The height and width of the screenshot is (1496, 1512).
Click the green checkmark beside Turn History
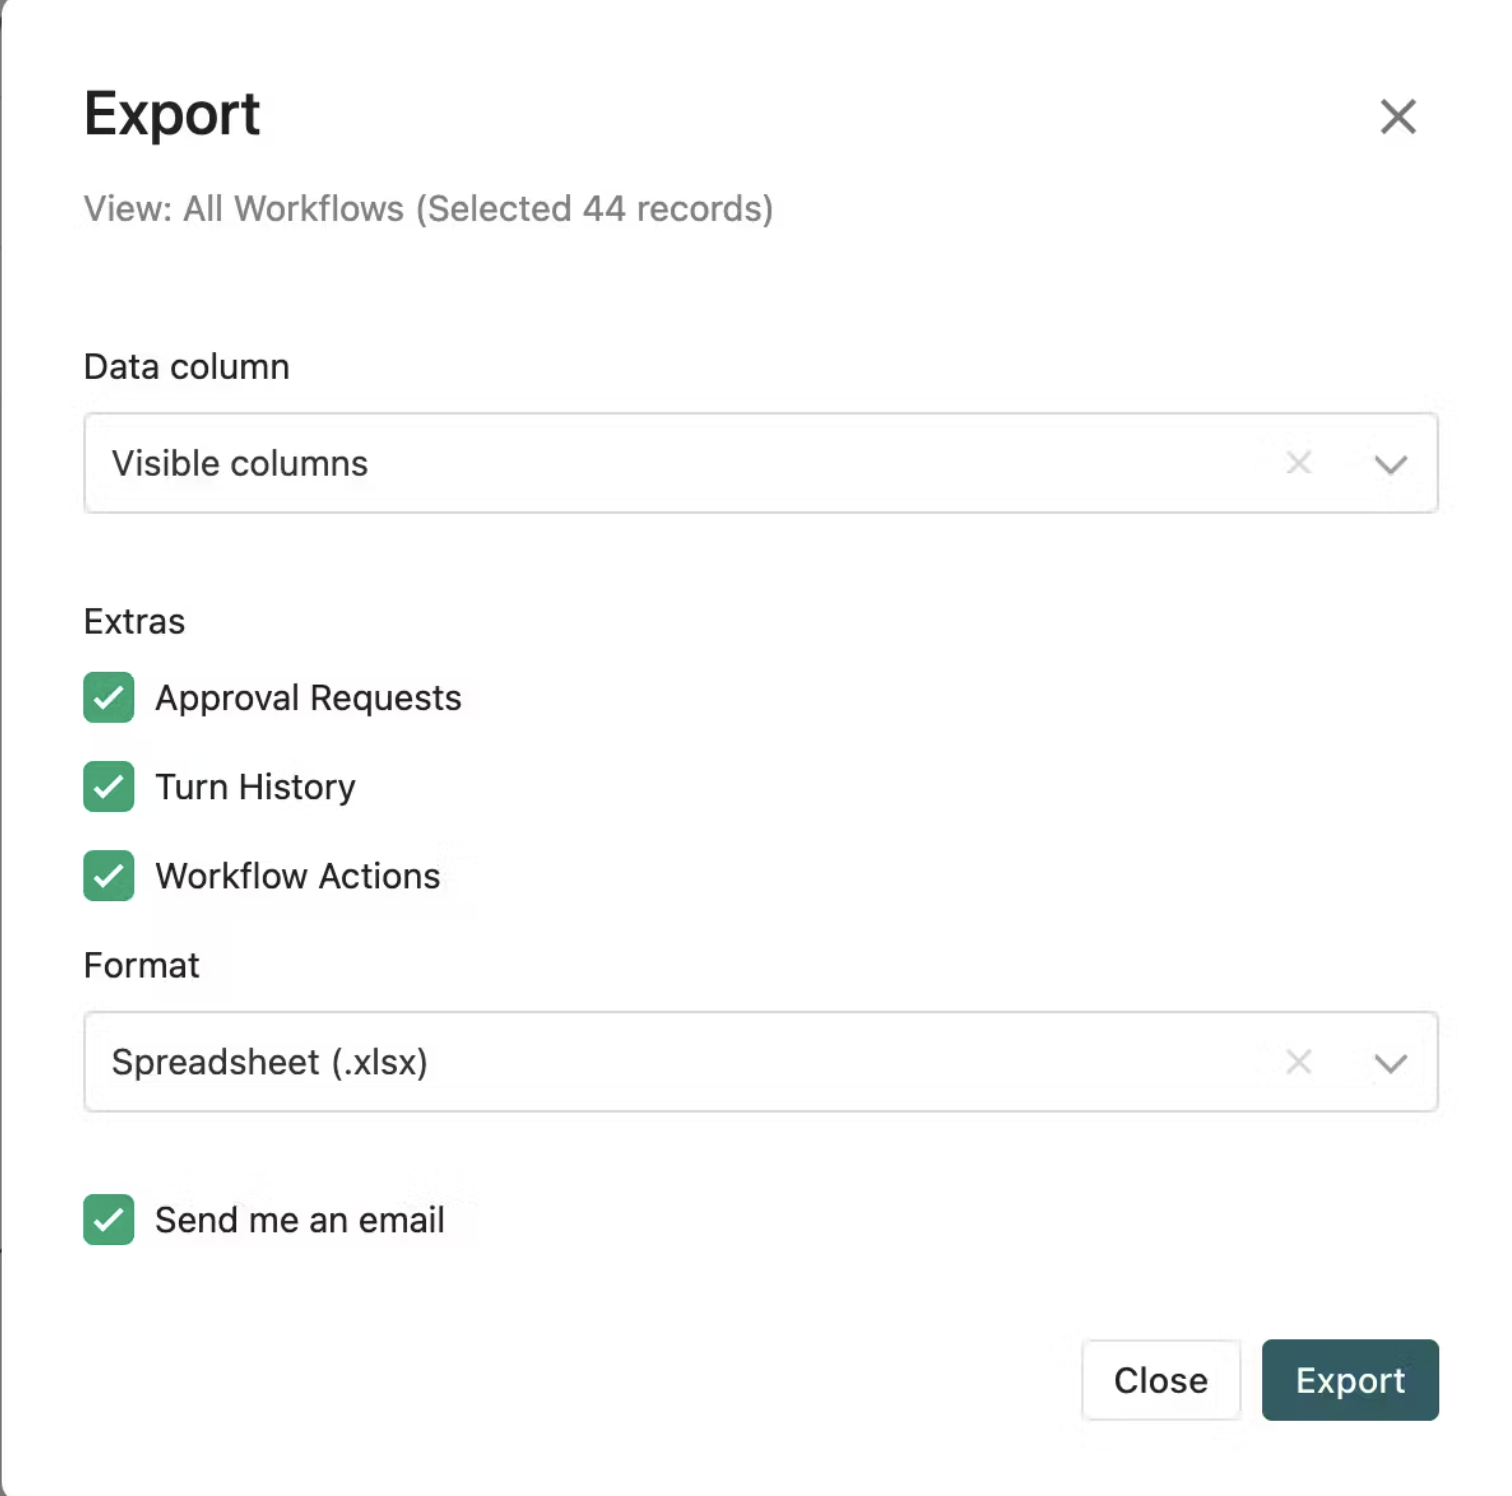point(108,787)
